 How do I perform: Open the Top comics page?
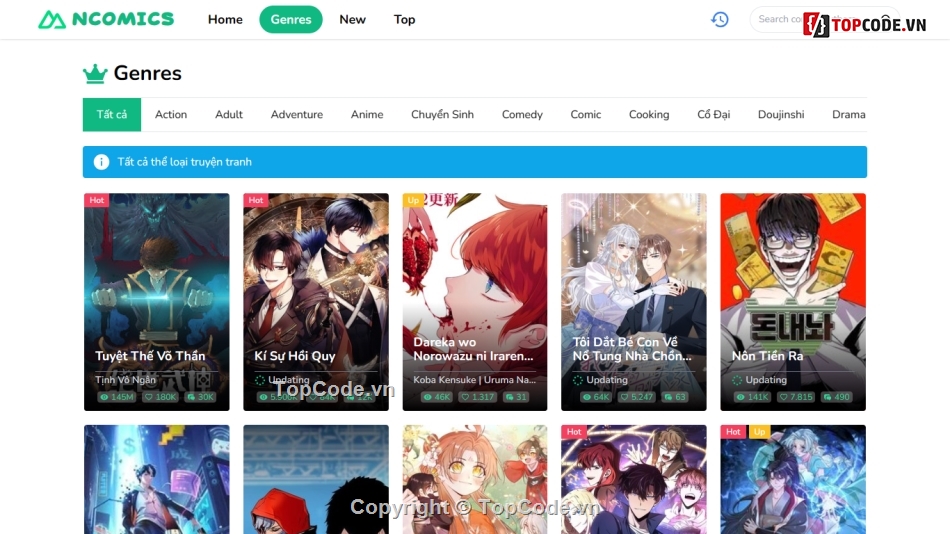tap(405, 19)
